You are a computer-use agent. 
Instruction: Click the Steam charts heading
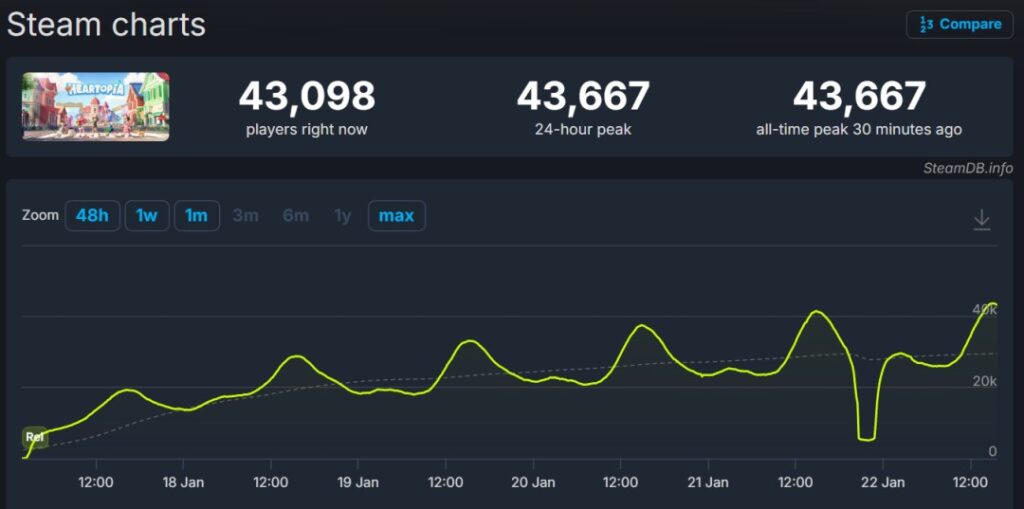coord(106,24)
